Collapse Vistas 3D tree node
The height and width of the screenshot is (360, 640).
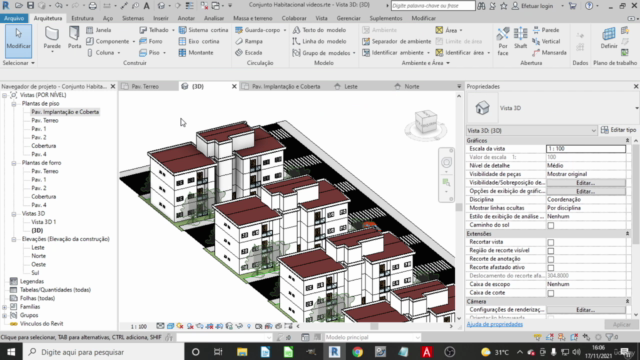(13, 214)
